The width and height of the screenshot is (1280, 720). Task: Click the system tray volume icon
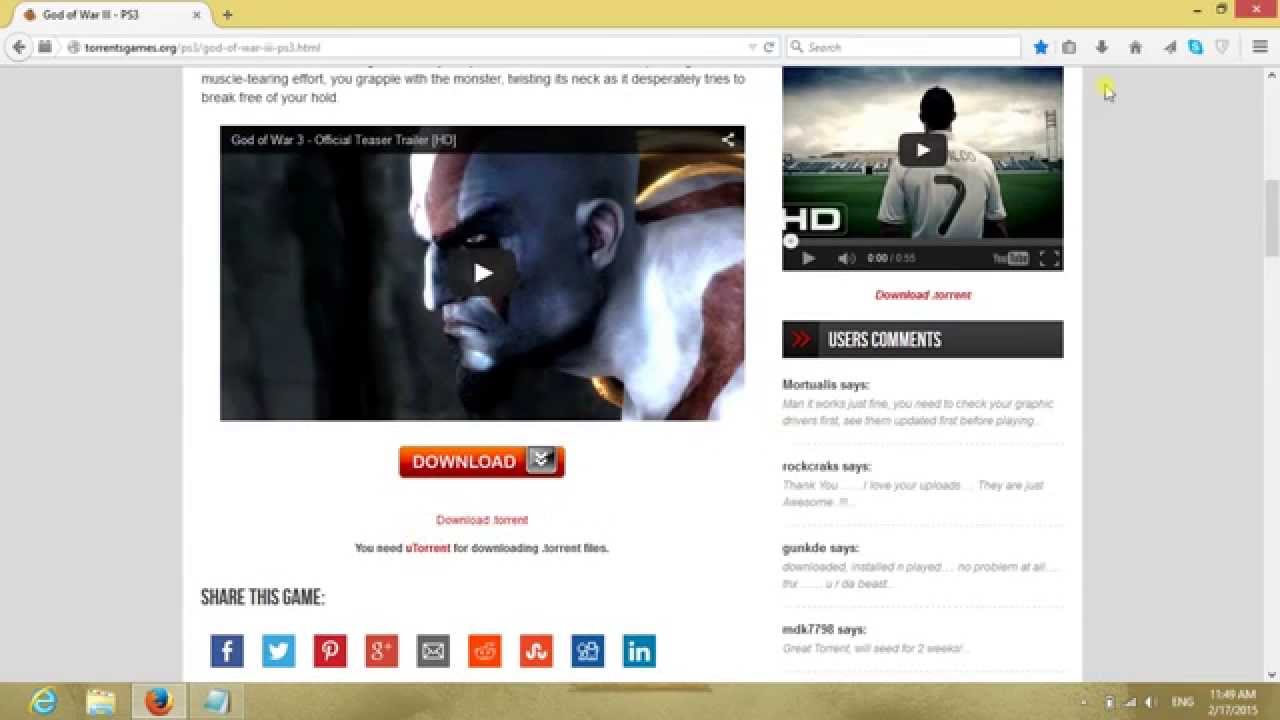click(1151, 702)
